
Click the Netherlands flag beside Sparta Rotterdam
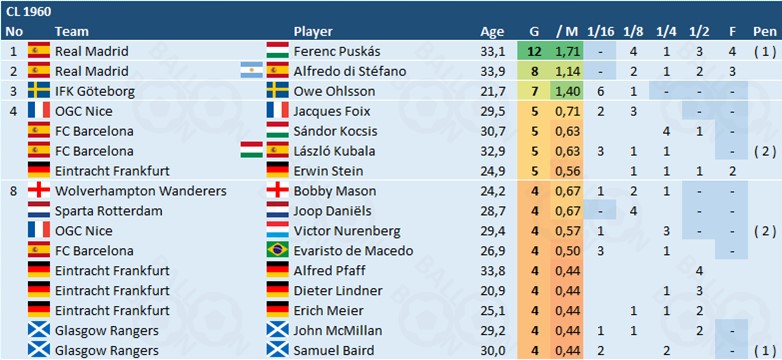(39, 210)
